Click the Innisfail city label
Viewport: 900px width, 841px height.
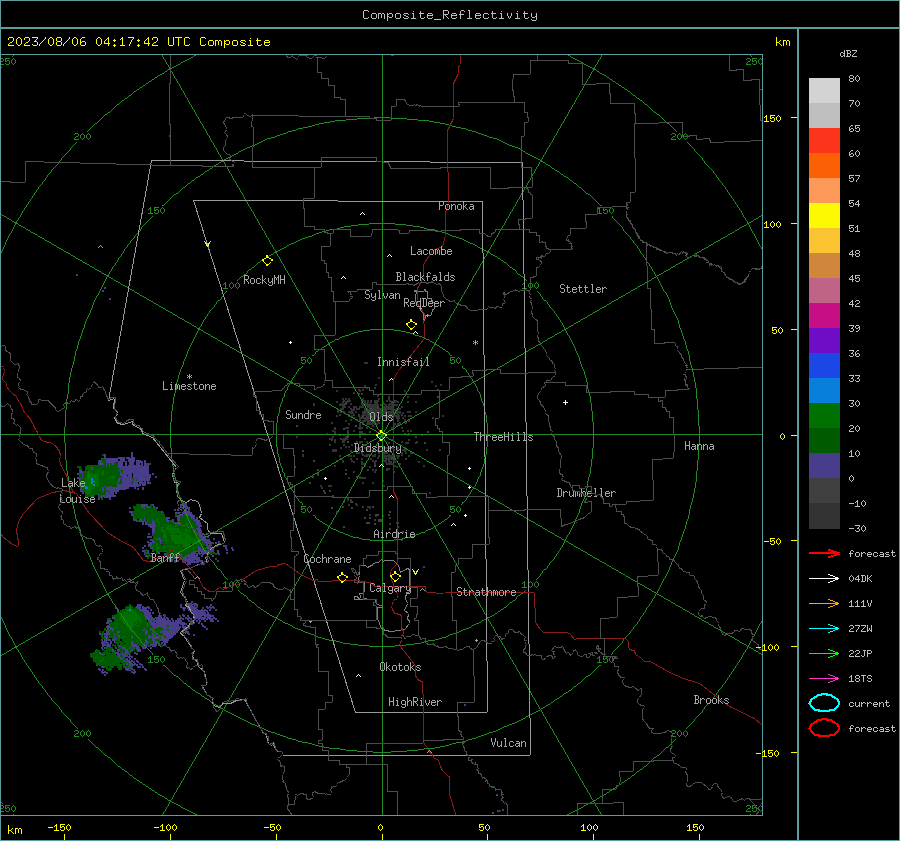point(403,362)
